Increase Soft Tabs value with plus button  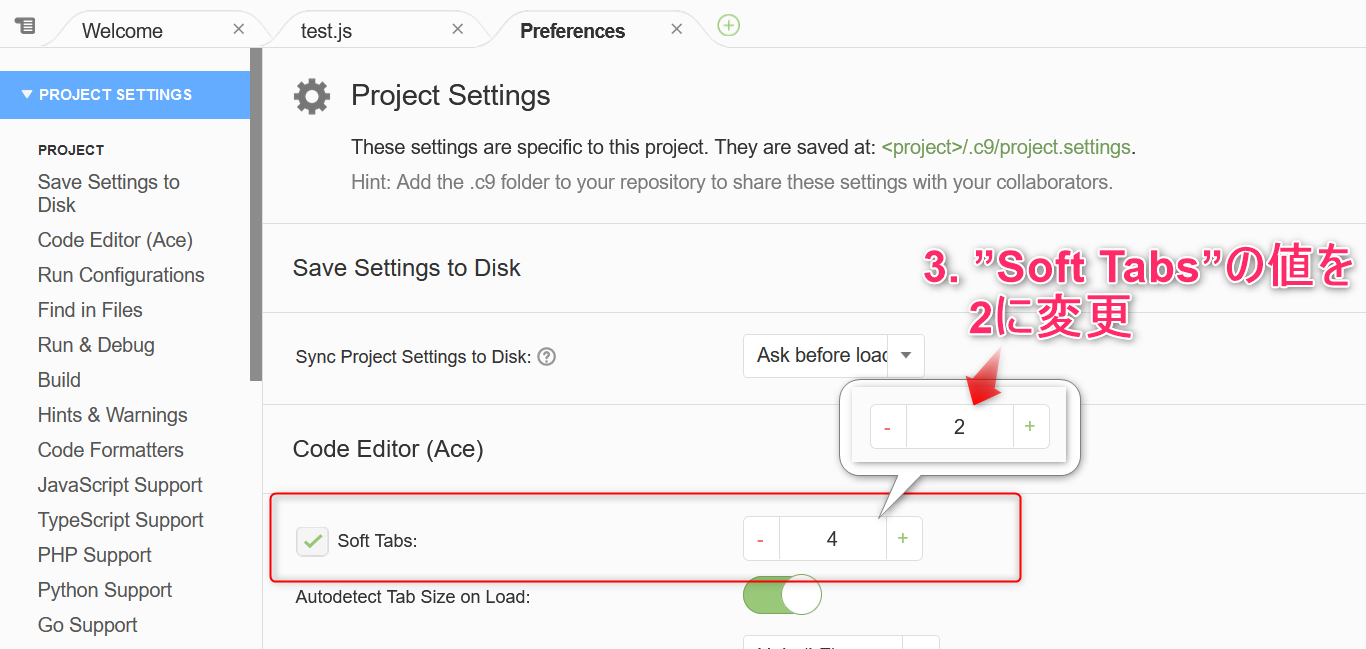(x=903, y=539)
